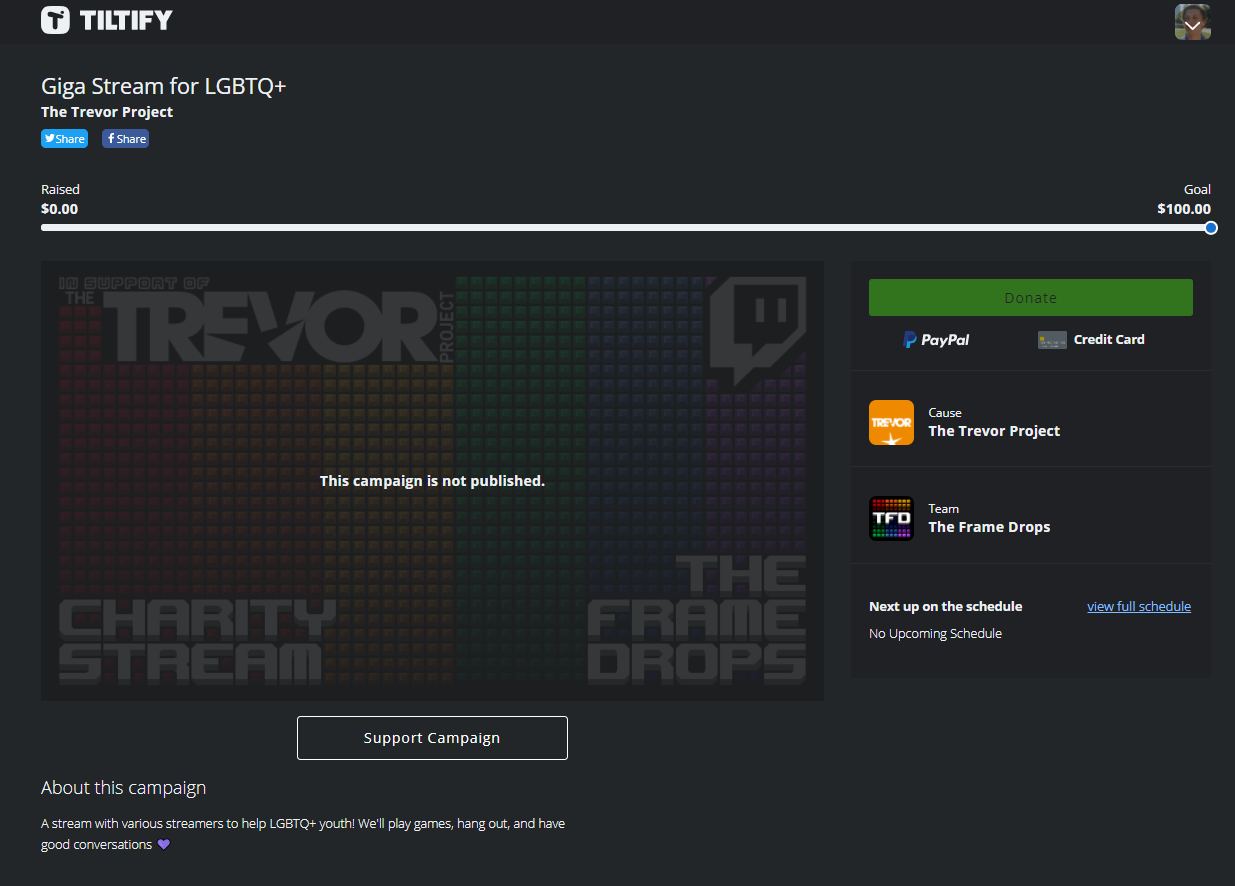This screenshot has height=886, width=1235.
Task: Click the Next up on the schedule heading
Action: (945, 606)
